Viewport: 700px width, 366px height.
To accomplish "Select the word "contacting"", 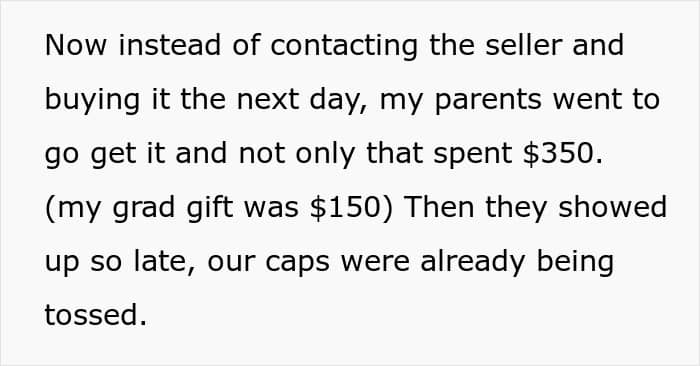I will point(344,47).
